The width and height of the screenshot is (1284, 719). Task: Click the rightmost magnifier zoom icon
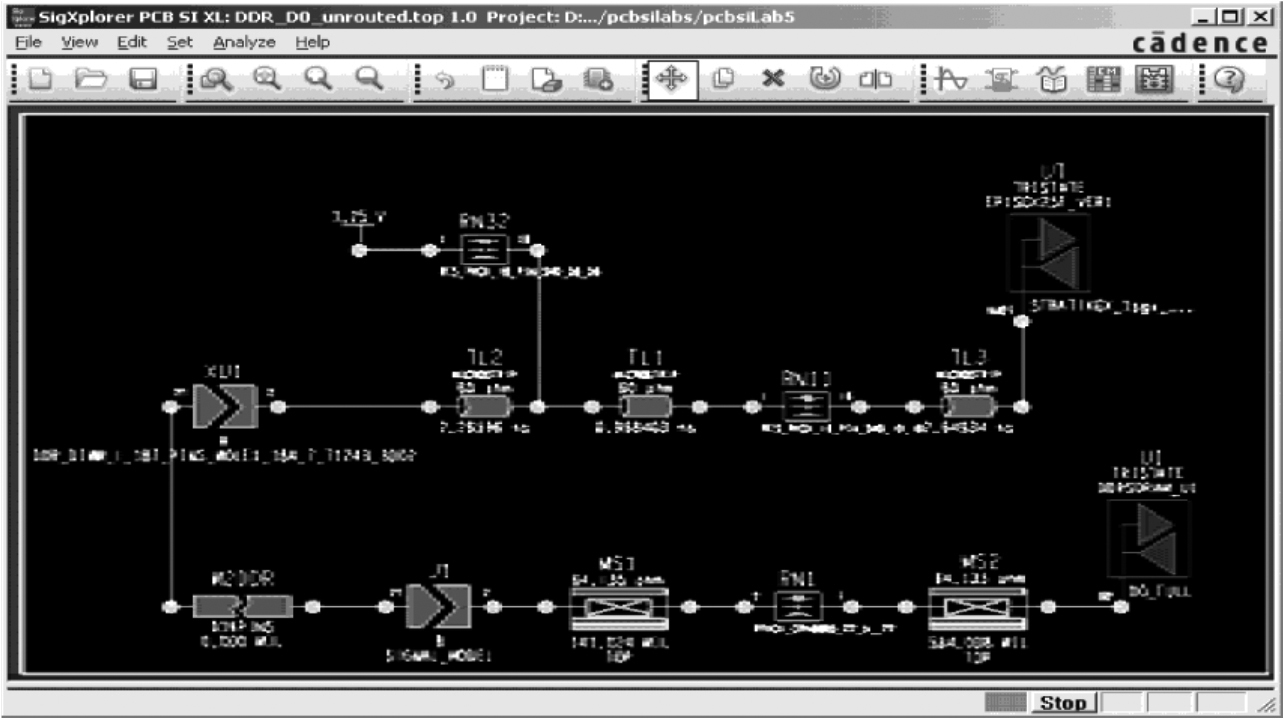[x=371, y=78]
